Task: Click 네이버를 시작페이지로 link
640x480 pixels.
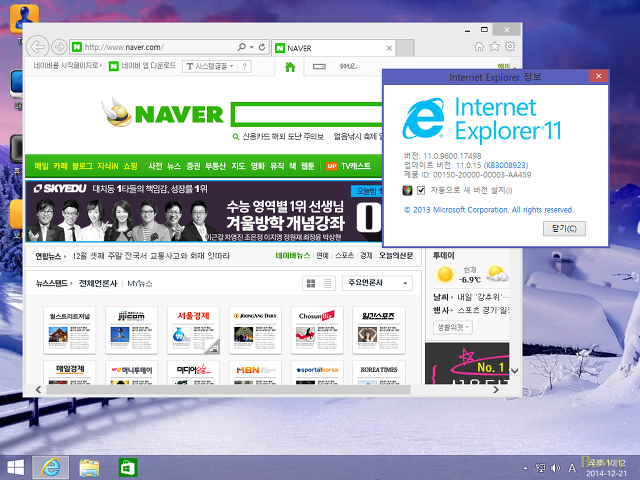Action: click(x=68, y=65)
